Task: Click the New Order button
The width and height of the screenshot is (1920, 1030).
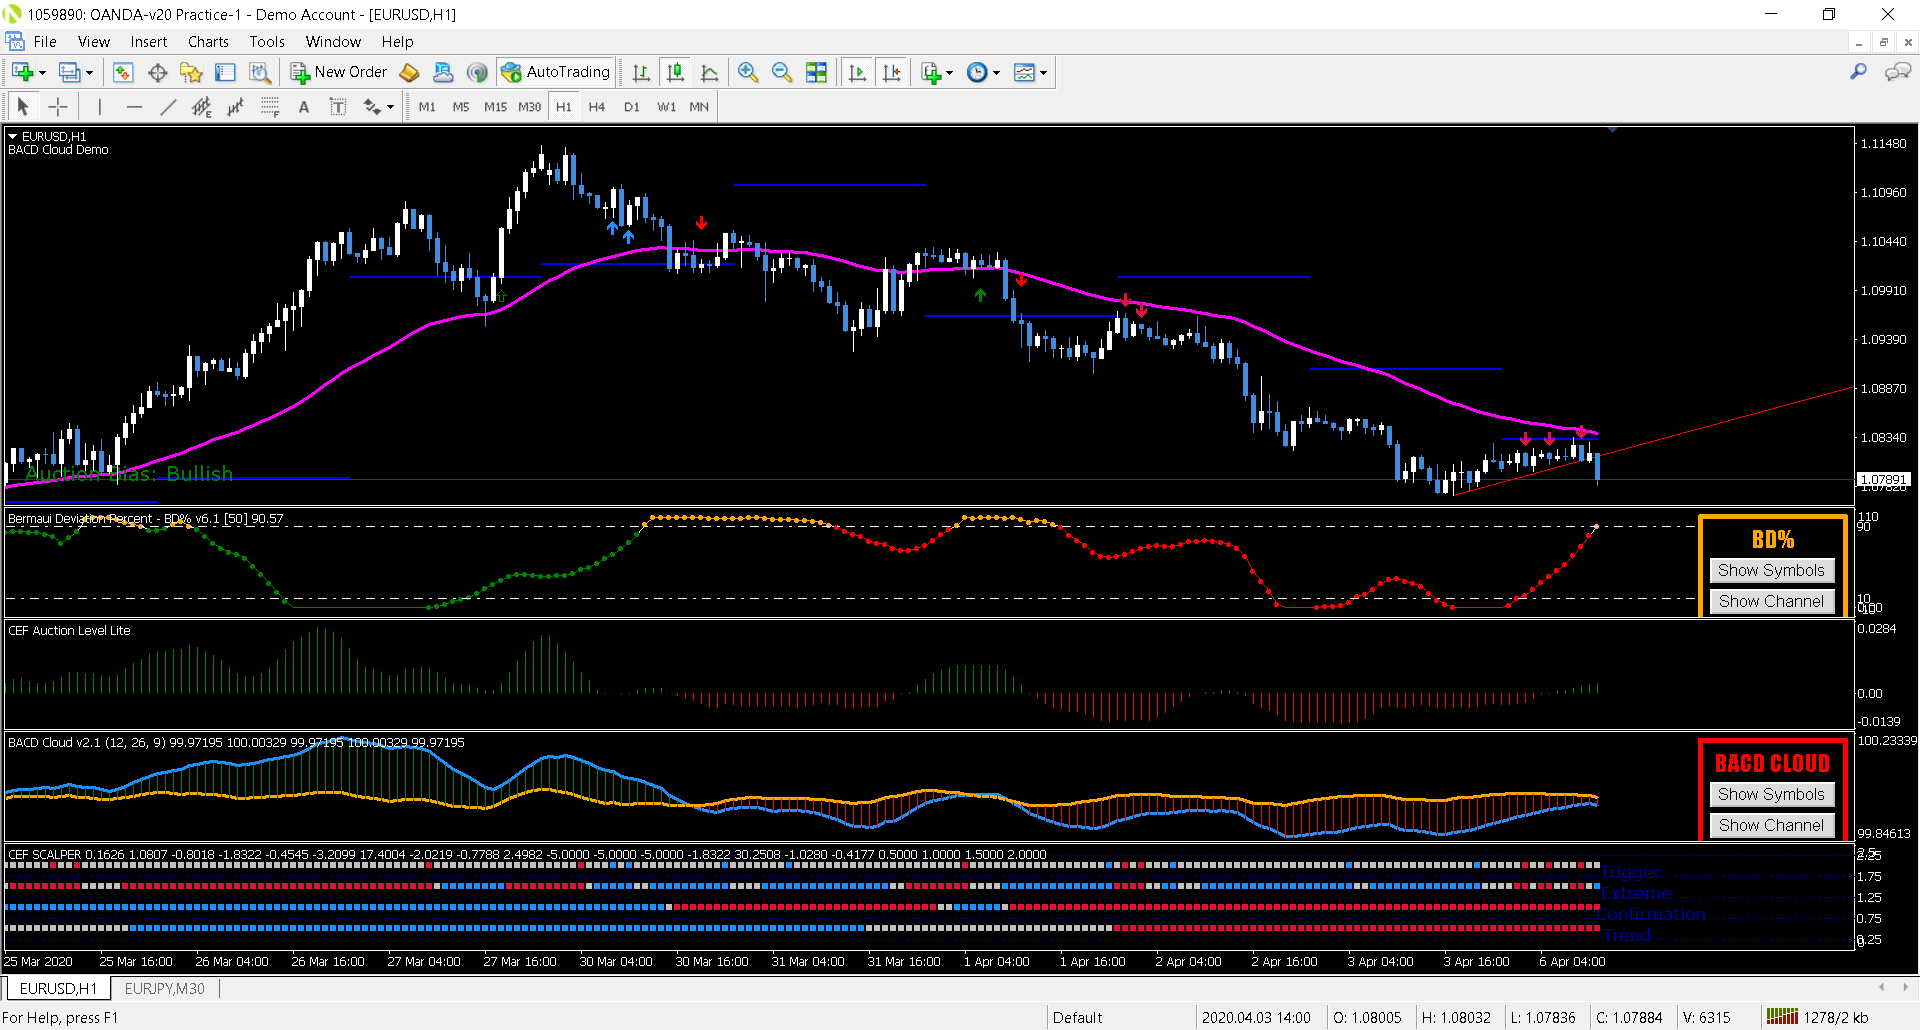Action: (339, 72)
